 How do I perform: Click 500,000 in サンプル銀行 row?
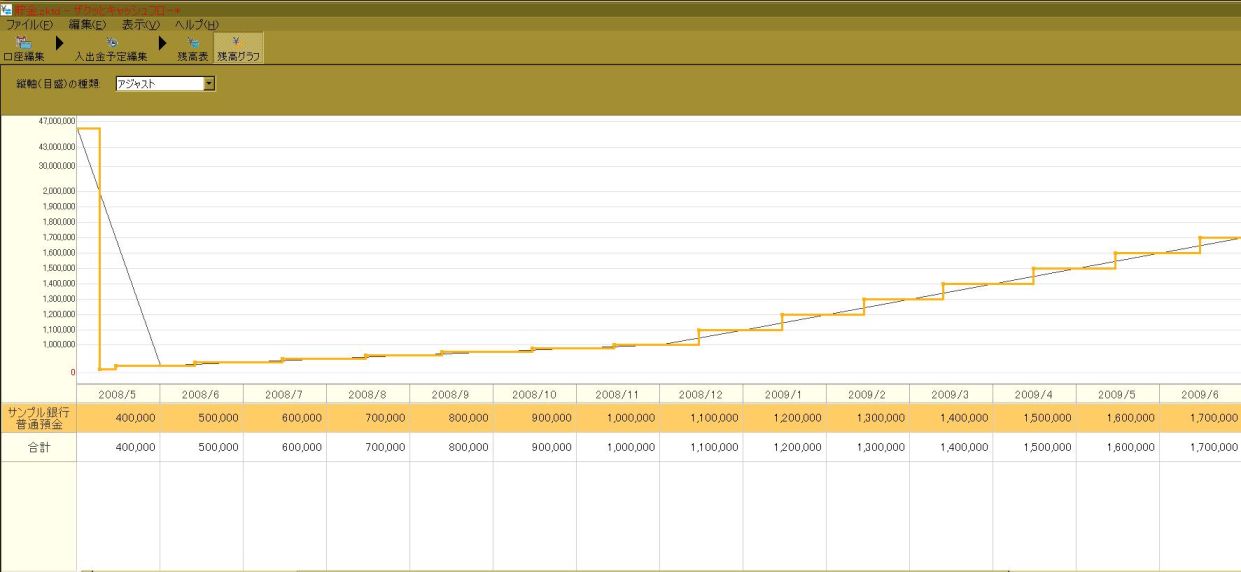(x=218, y=418)
